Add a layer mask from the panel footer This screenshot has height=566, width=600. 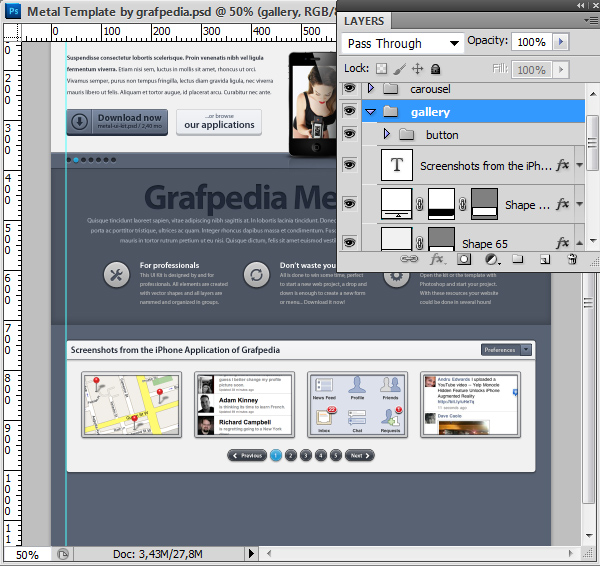tap(463, 258)
